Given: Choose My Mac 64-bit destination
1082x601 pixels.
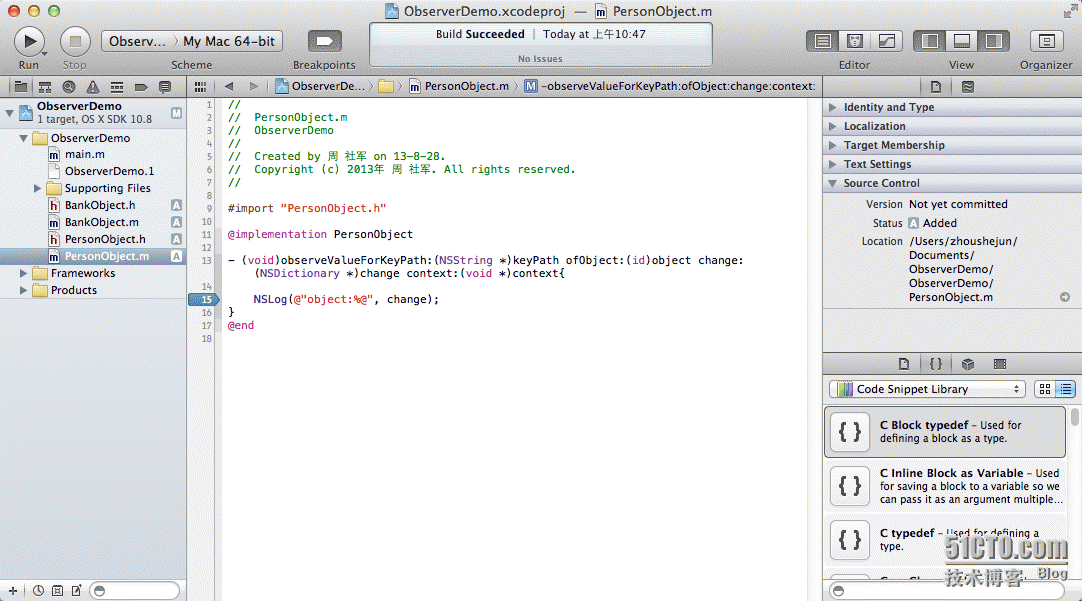Looking at the screenshot, I should (x=229, y=41).
